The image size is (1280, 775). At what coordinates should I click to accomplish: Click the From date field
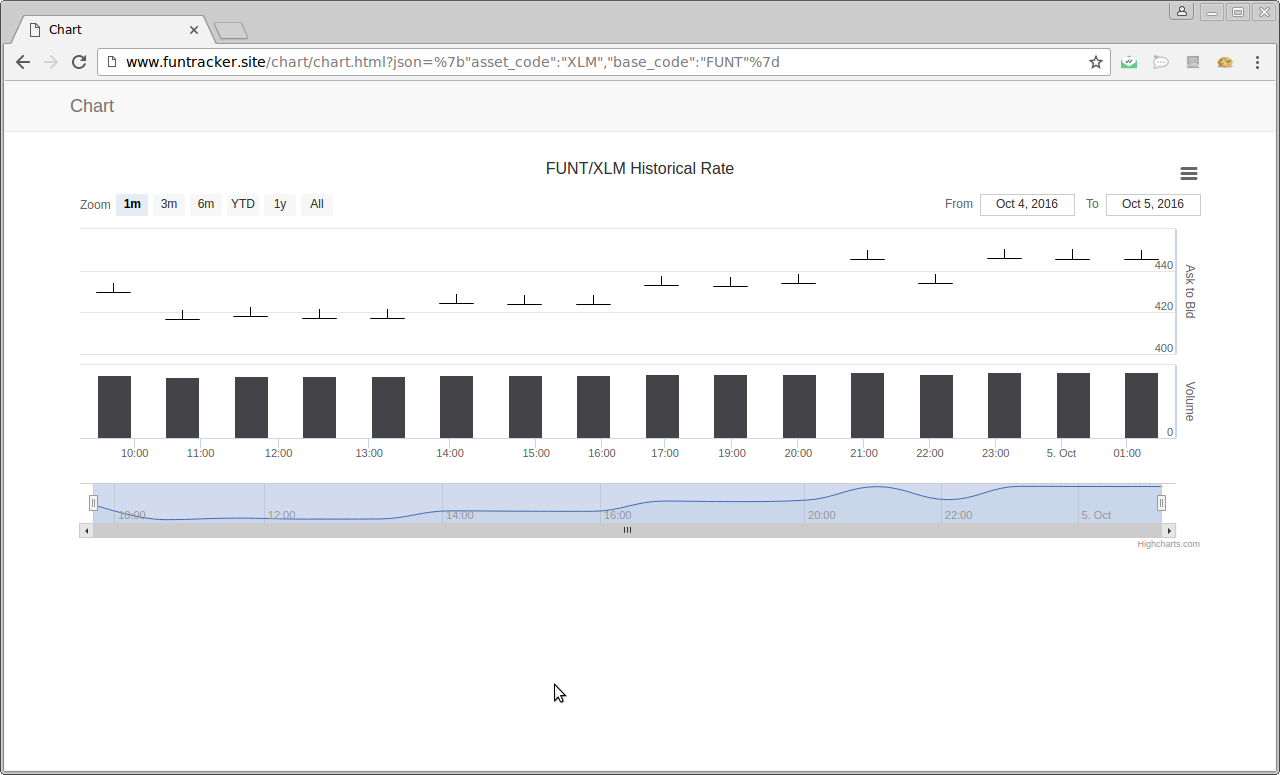point(1027,204)
